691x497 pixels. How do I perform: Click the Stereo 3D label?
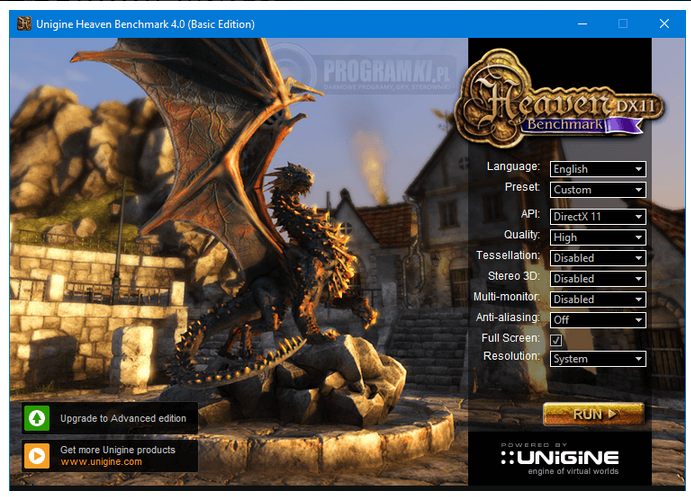(x=514, y=276)
